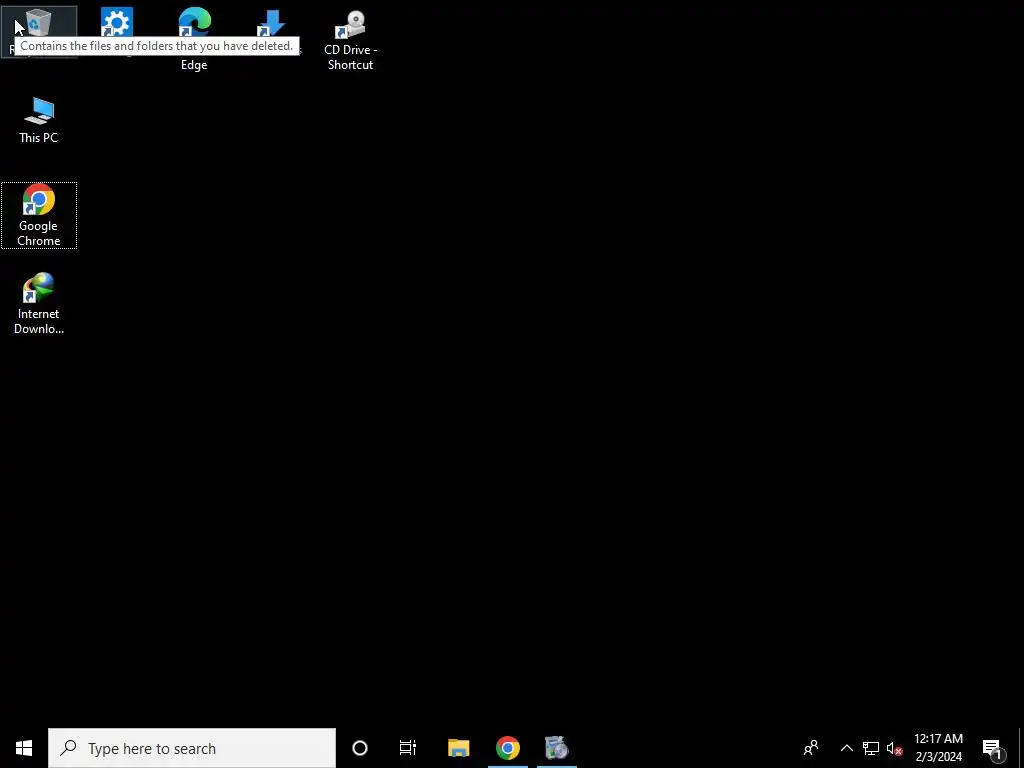Select the Recycle Bin desktop icon
The image size is (1024, 768).
pos(39,31)
